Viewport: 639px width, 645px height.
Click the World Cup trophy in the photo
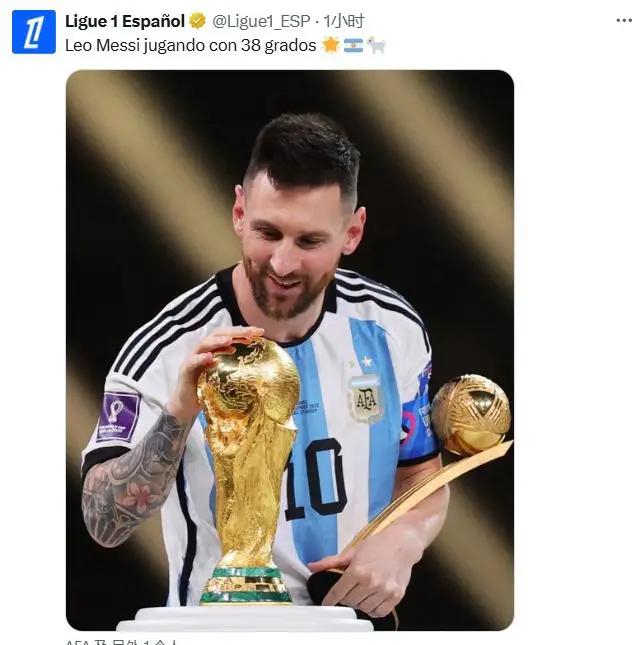[x=247, y=469]
